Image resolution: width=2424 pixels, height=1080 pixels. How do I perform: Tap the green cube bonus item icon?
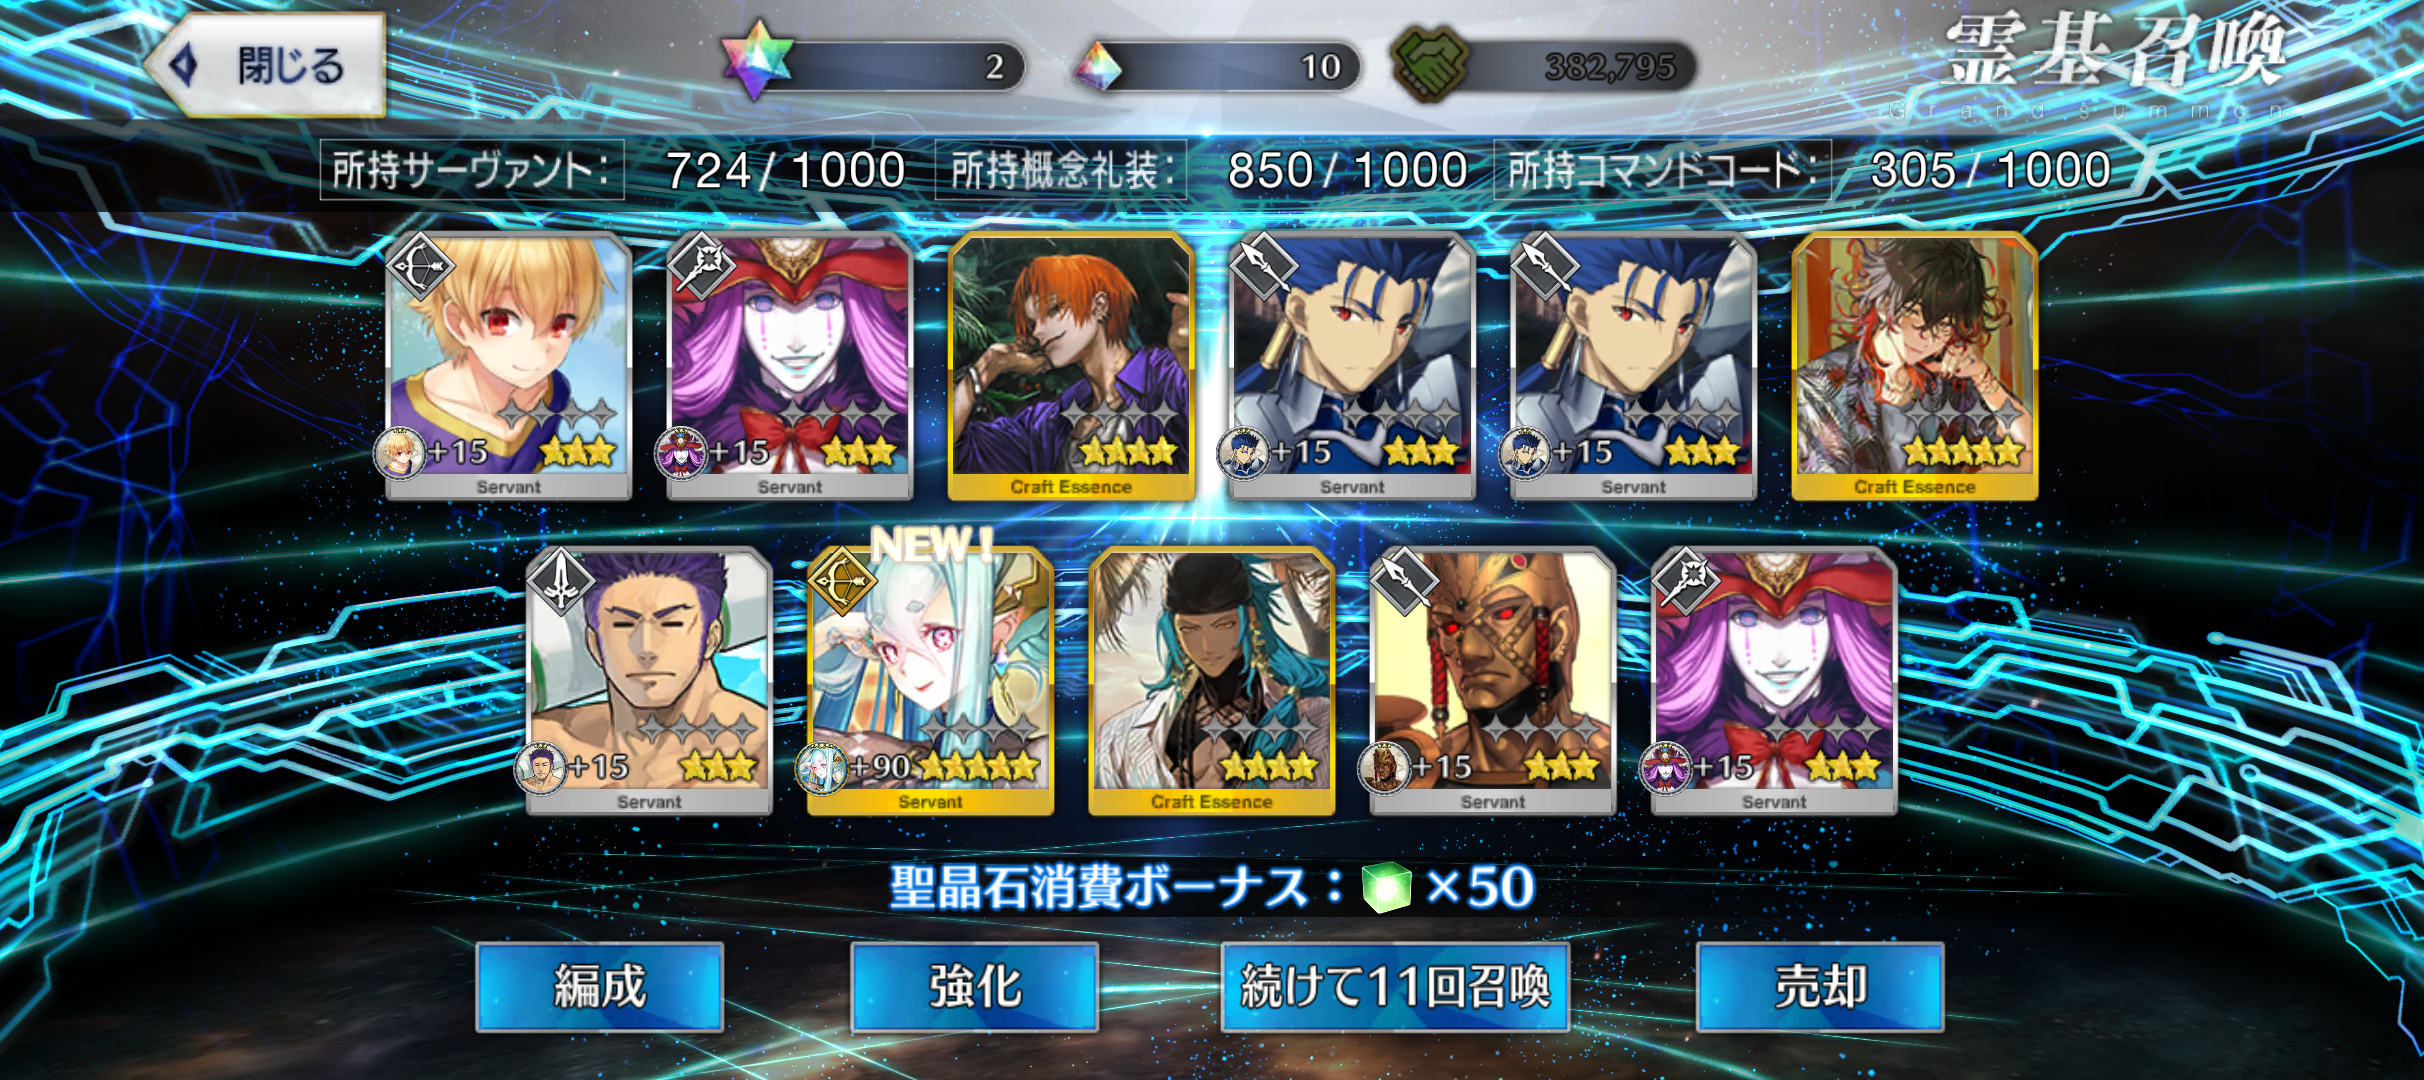[1386, 887]
